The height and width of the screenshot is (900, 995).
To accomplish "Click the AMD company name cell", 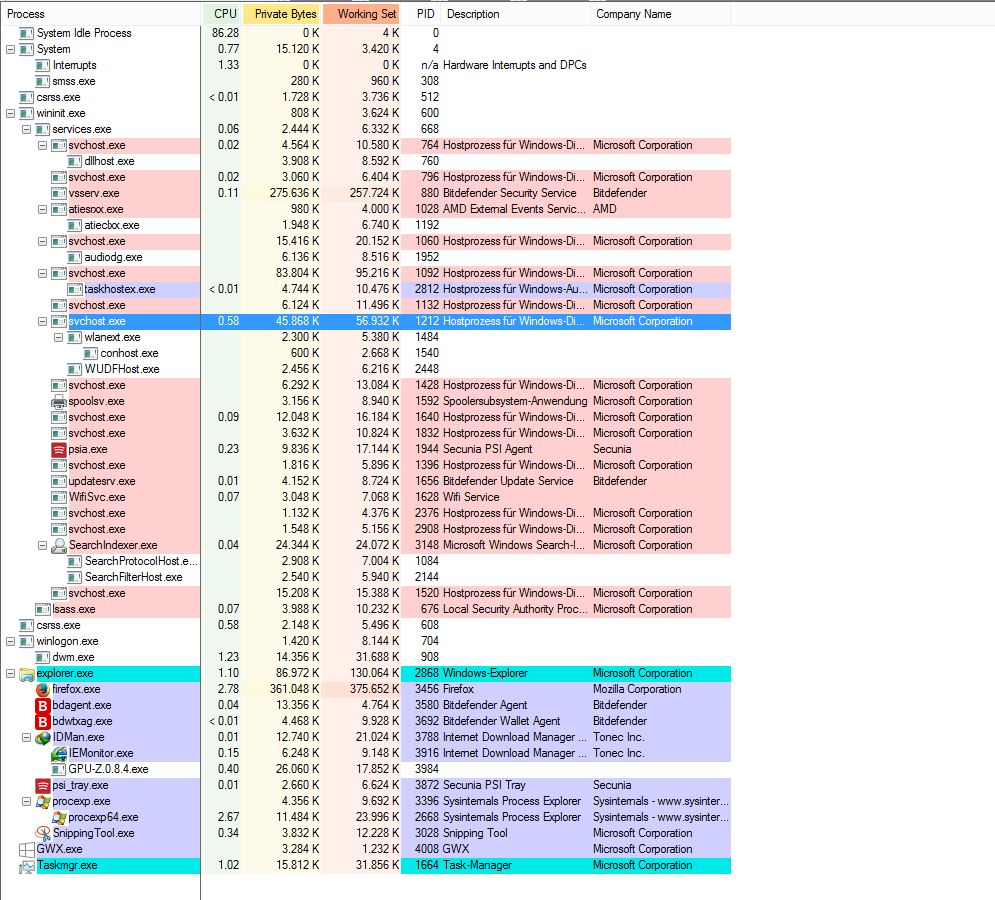I will (605, 209).
